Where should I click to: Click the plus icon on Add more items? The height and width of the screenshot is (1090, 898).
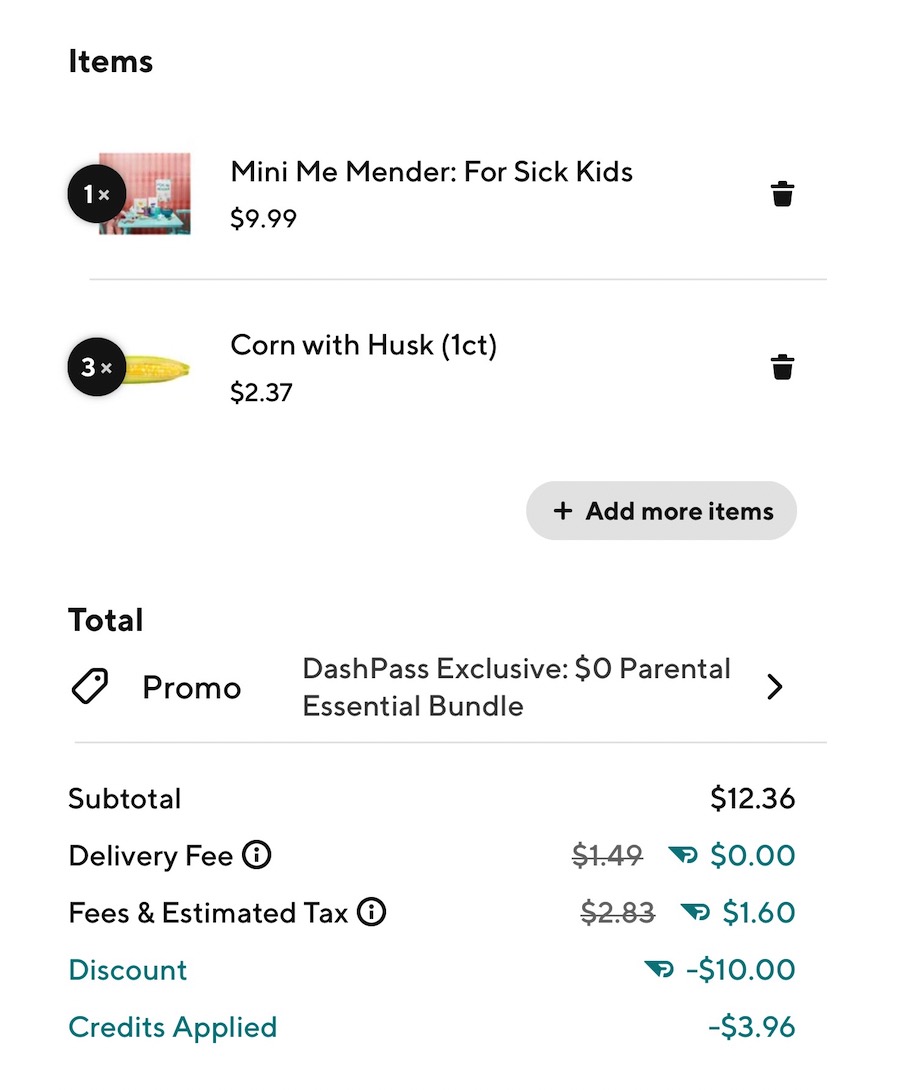coord(561,511)
